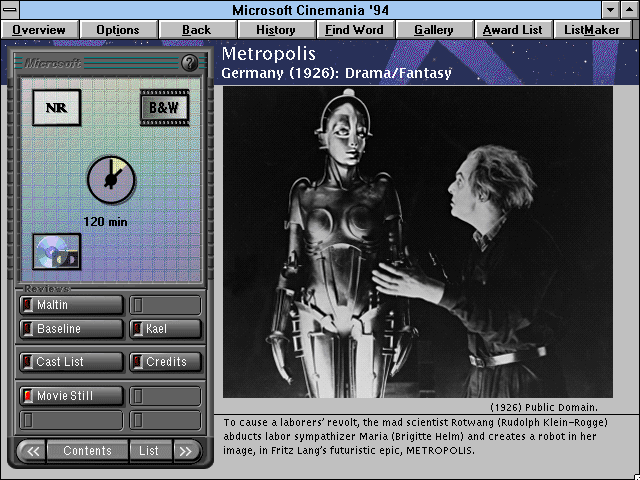
Task: Click the B&W film strip icon
Action: coord(164,108)
